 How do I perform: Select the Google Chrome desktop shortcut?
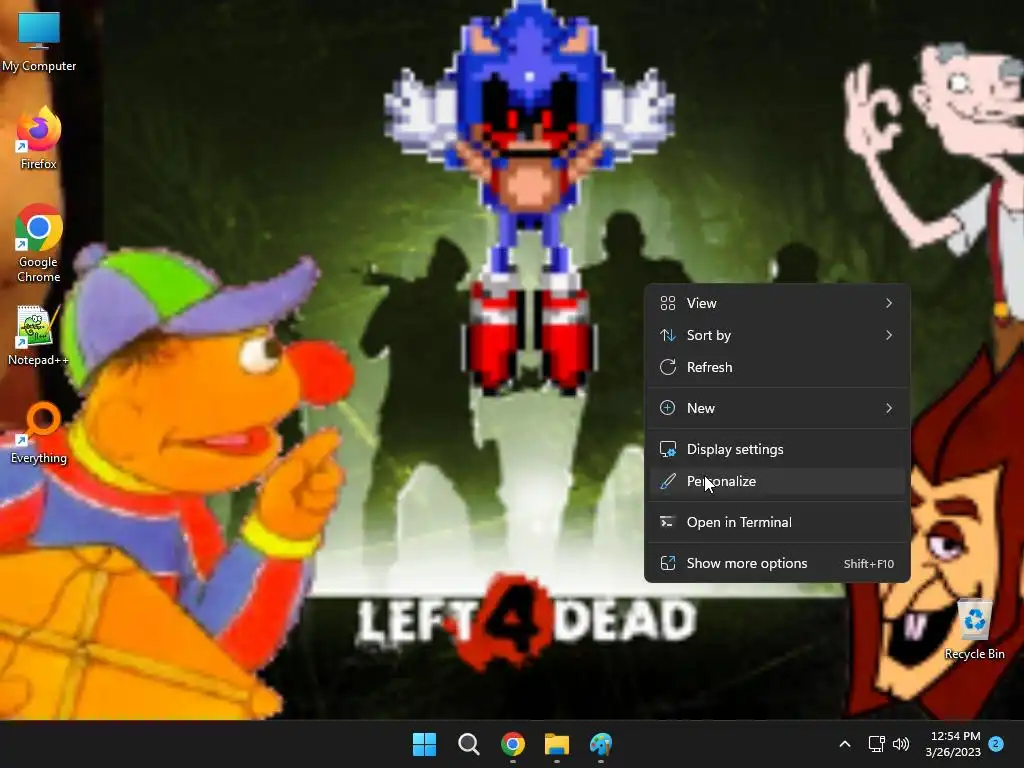39,244
